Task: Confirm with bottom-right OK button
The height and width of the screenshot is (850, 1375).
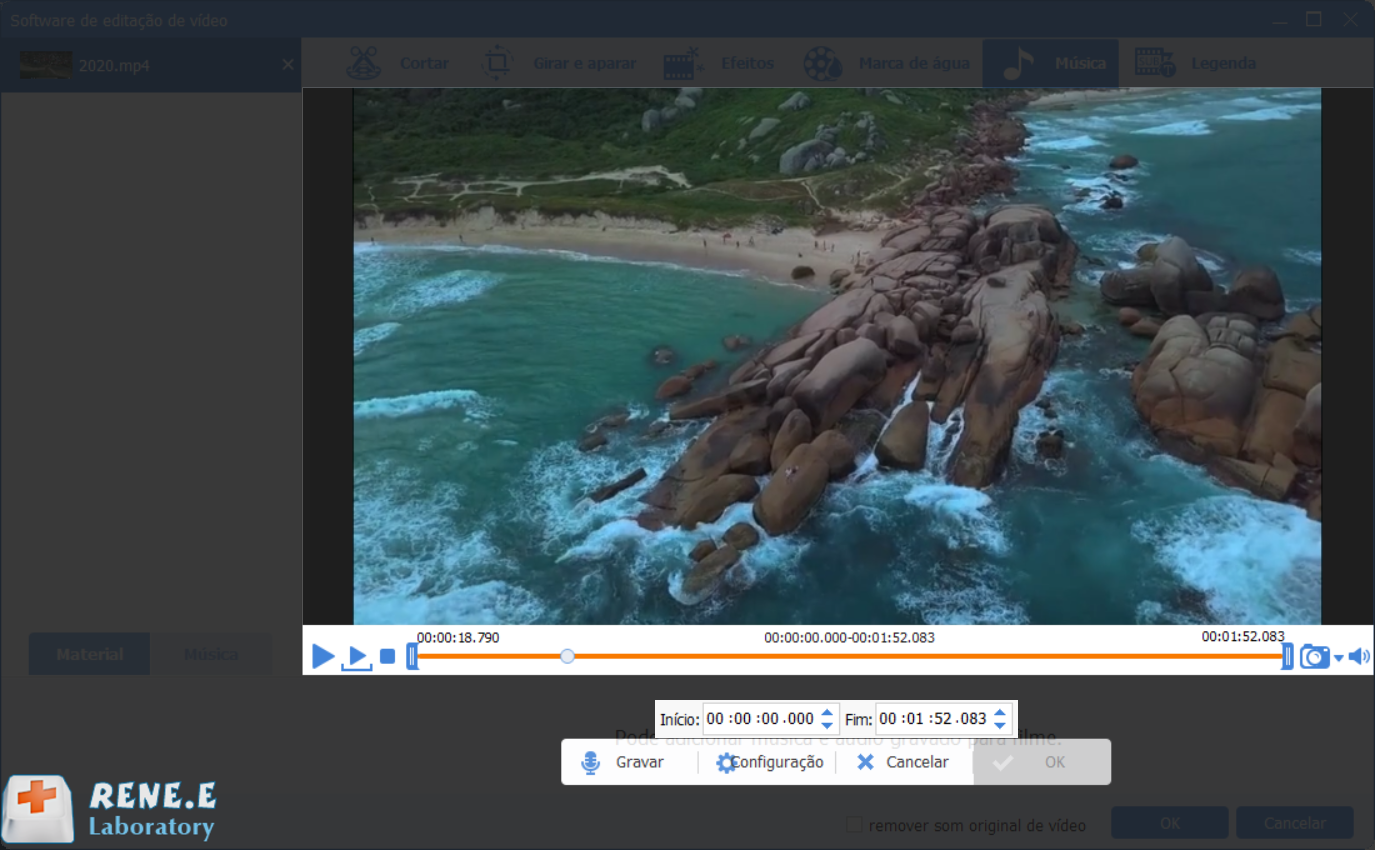Action: (1170, 823)
